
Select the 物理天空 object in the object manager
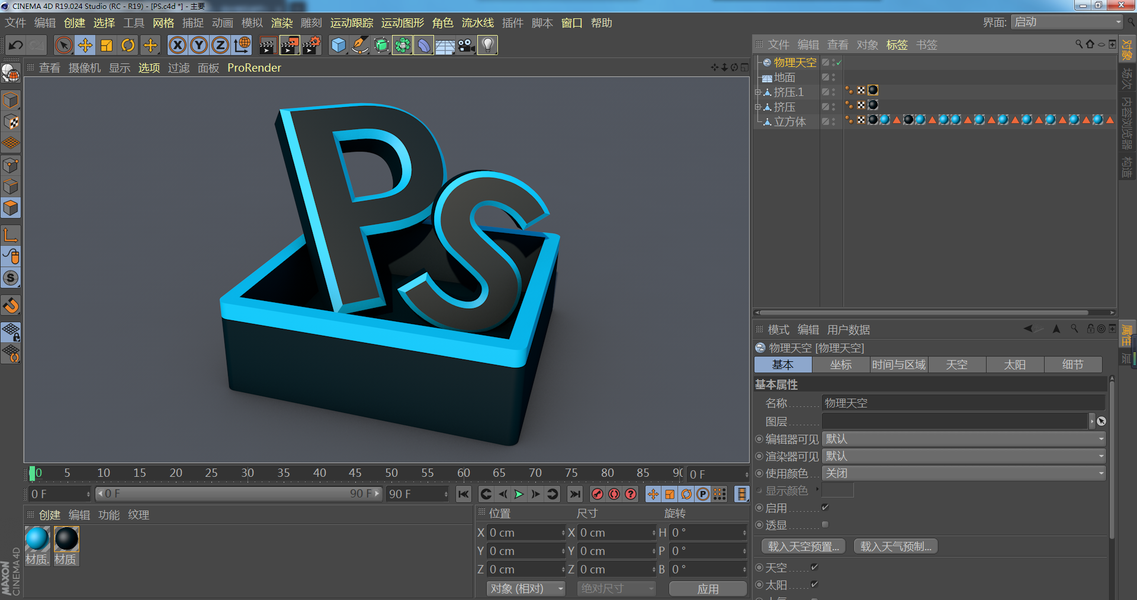[795, 62]
